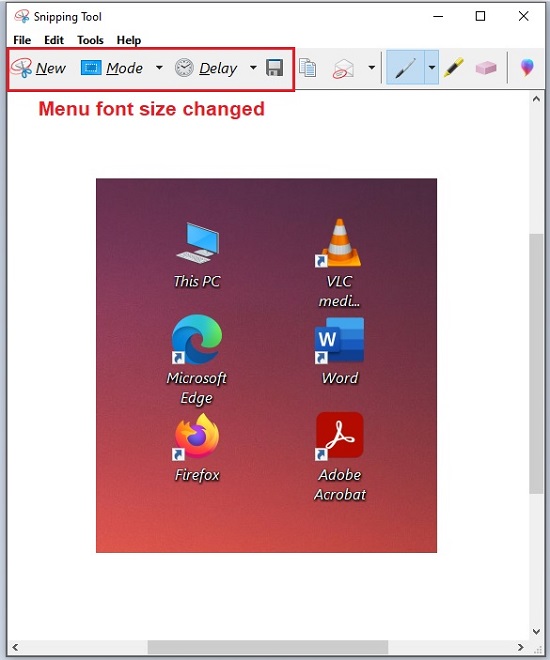Image resolution: width=550 pixels, height=660 pixels.
Task: Click the vertical scrollbar up arrow
Action: (x=536, y=99)
